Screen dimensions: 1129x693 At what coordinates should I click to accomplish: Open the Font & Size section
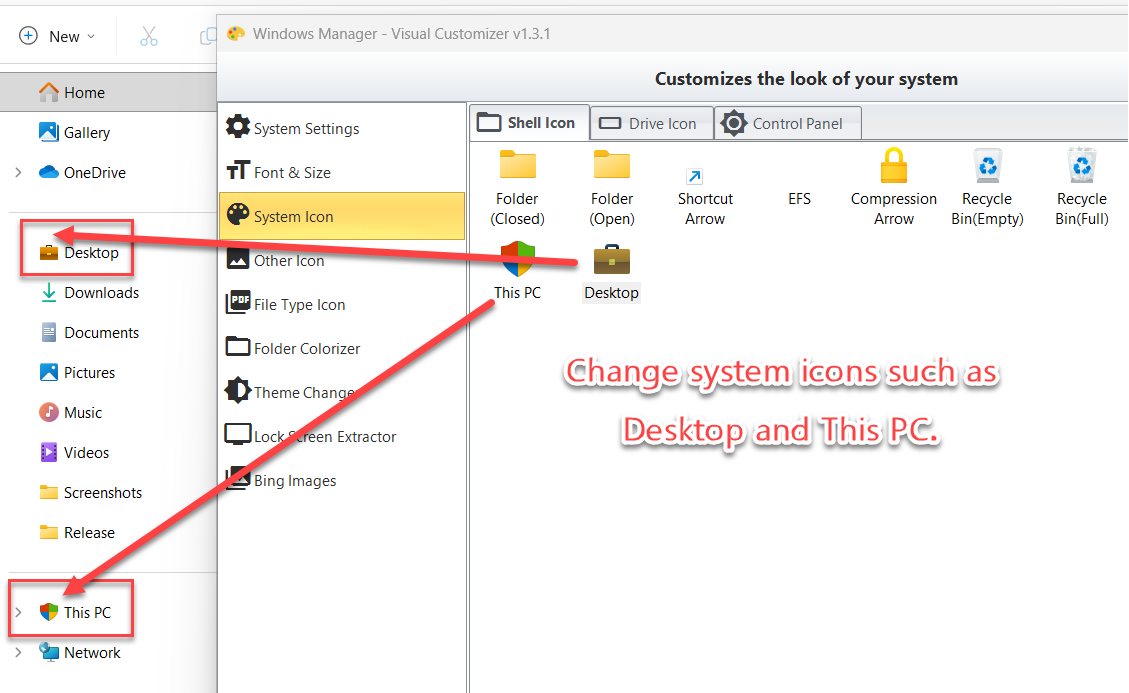point(342,172)
